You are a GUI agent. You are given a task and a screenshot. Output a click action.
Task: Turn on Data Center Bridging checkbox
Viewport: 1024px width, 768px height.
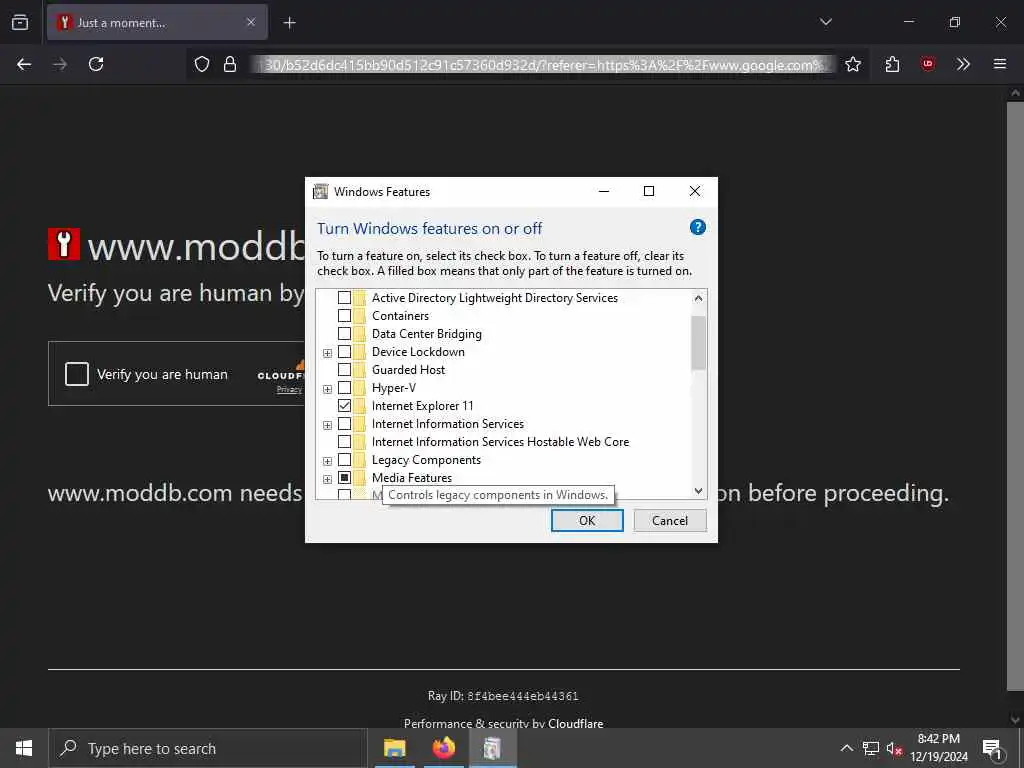click(344, 334)
